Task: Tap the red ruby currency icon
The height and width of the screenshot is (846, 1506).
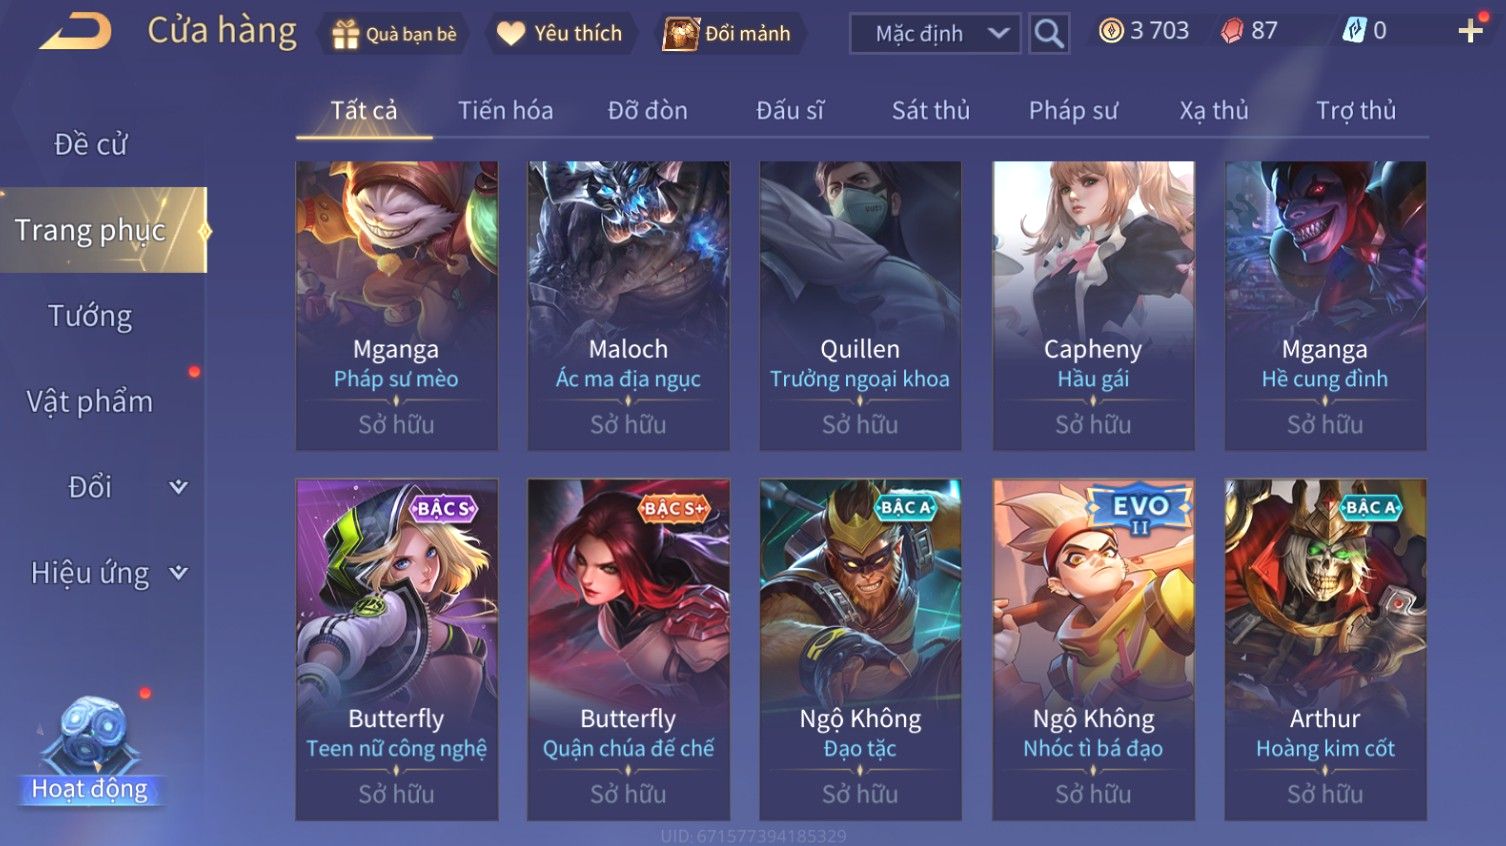Action: click(1232, 31)
